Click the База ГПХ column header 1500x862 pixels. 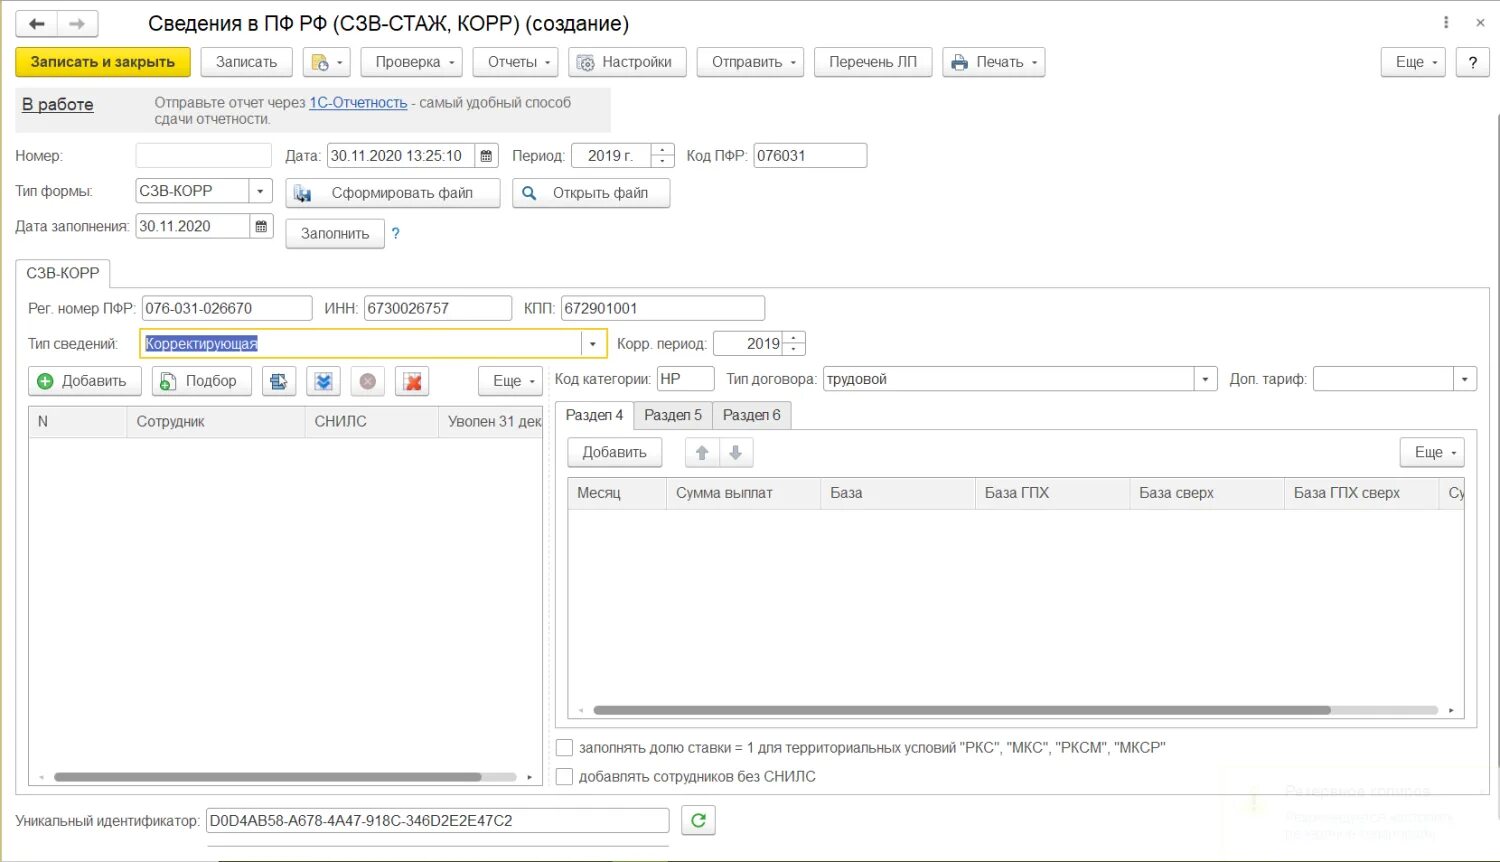click(x=1052, y=493)
